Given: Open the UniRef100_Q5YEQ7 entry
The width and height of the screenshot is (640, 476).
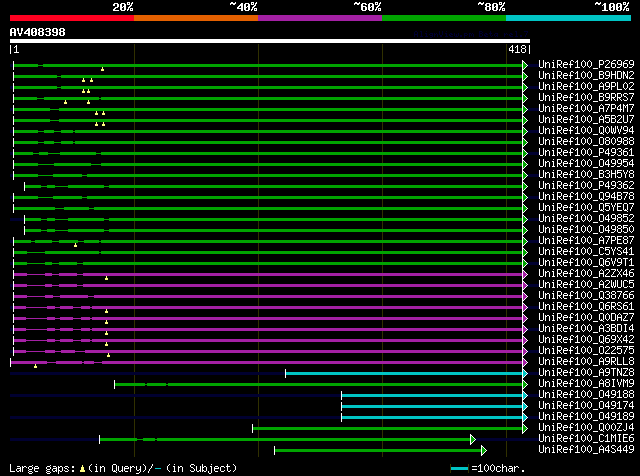Looking at the screenshot, I should click(586, 207).
